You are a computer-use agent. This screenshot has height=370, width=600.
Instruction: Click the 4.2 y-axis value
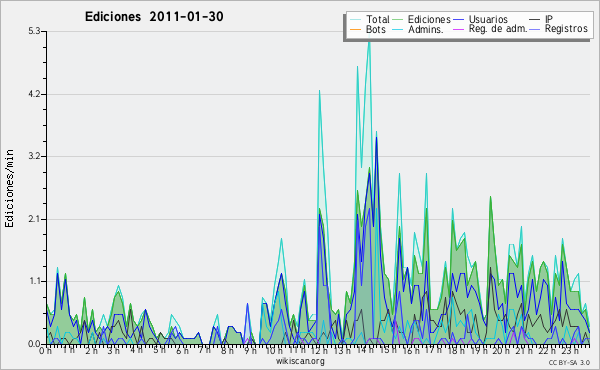tap(34, 94)
